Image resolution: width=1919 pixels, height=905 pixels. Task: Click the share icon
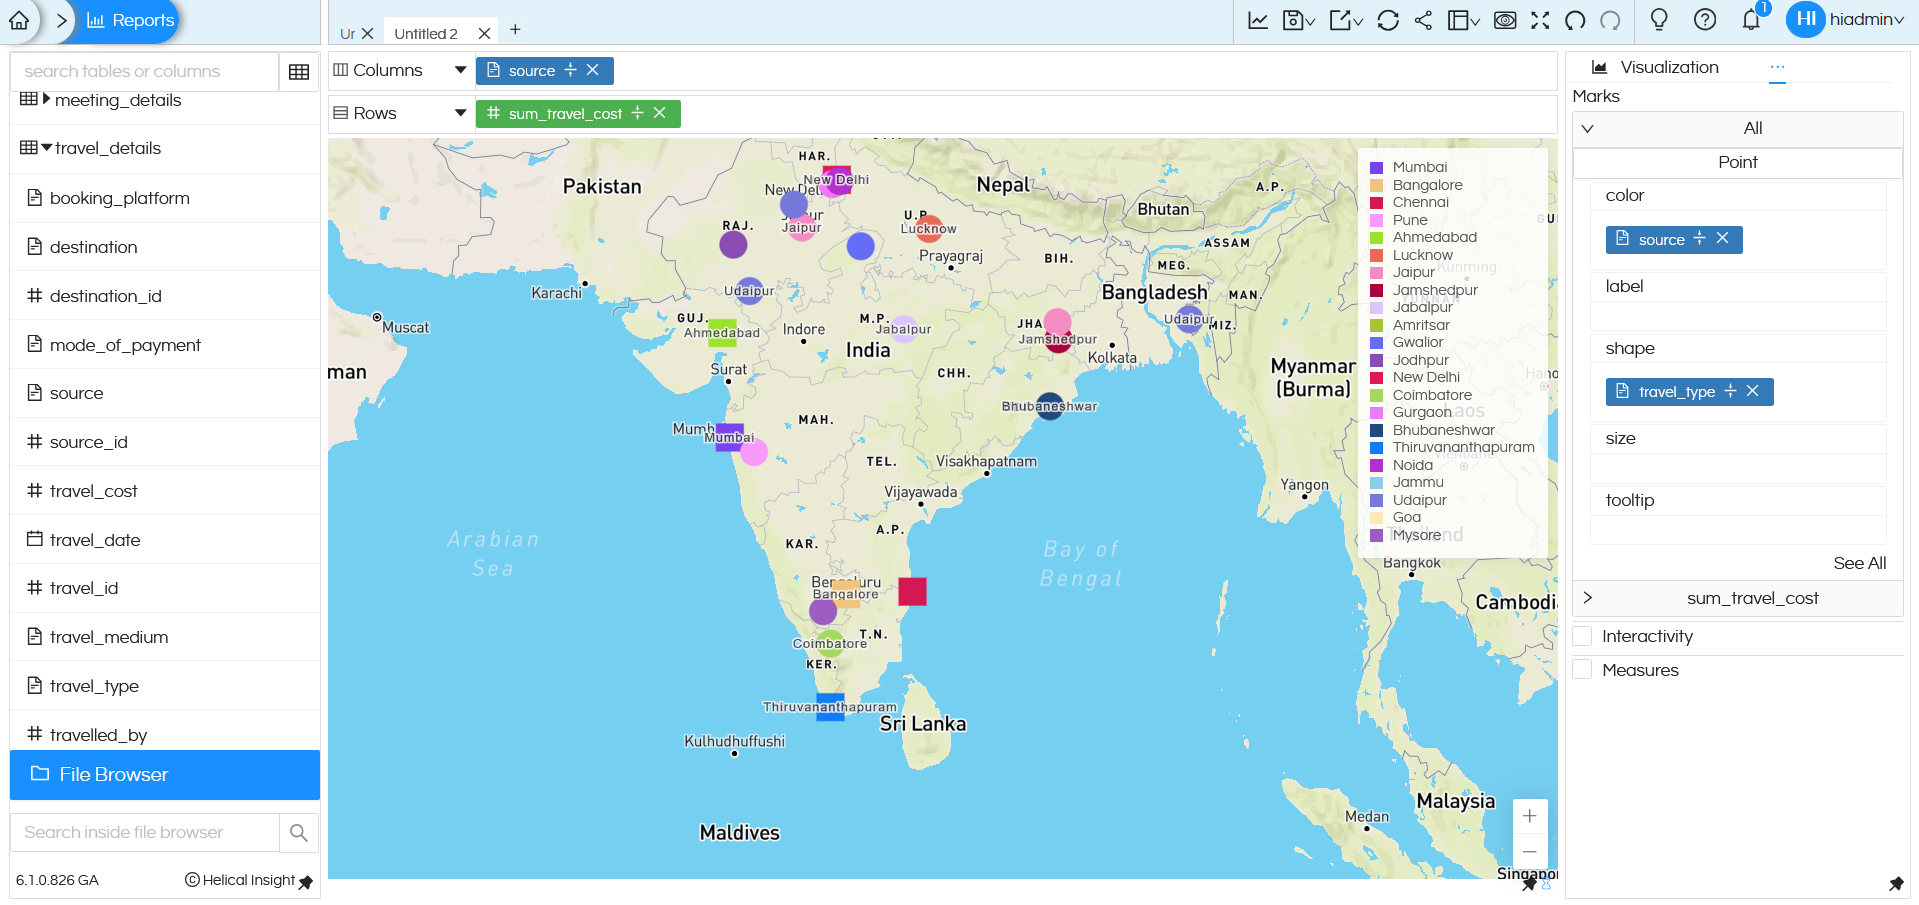click(x=1423, y=19)
